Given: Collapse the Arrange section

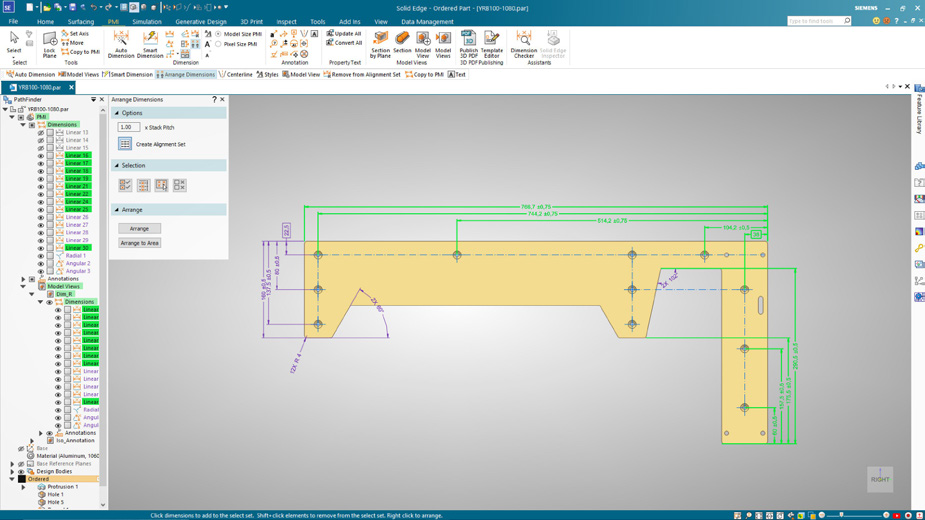Looking at the screenshot, I should (x=116, y=210).
